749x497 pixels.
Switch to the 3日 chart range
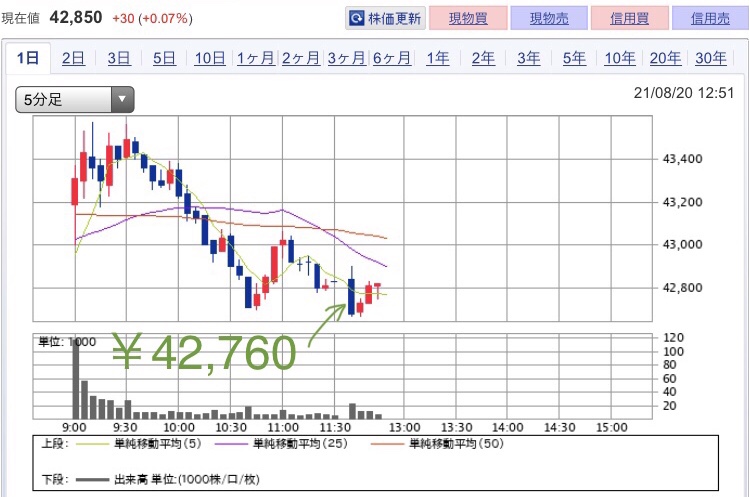119,58
